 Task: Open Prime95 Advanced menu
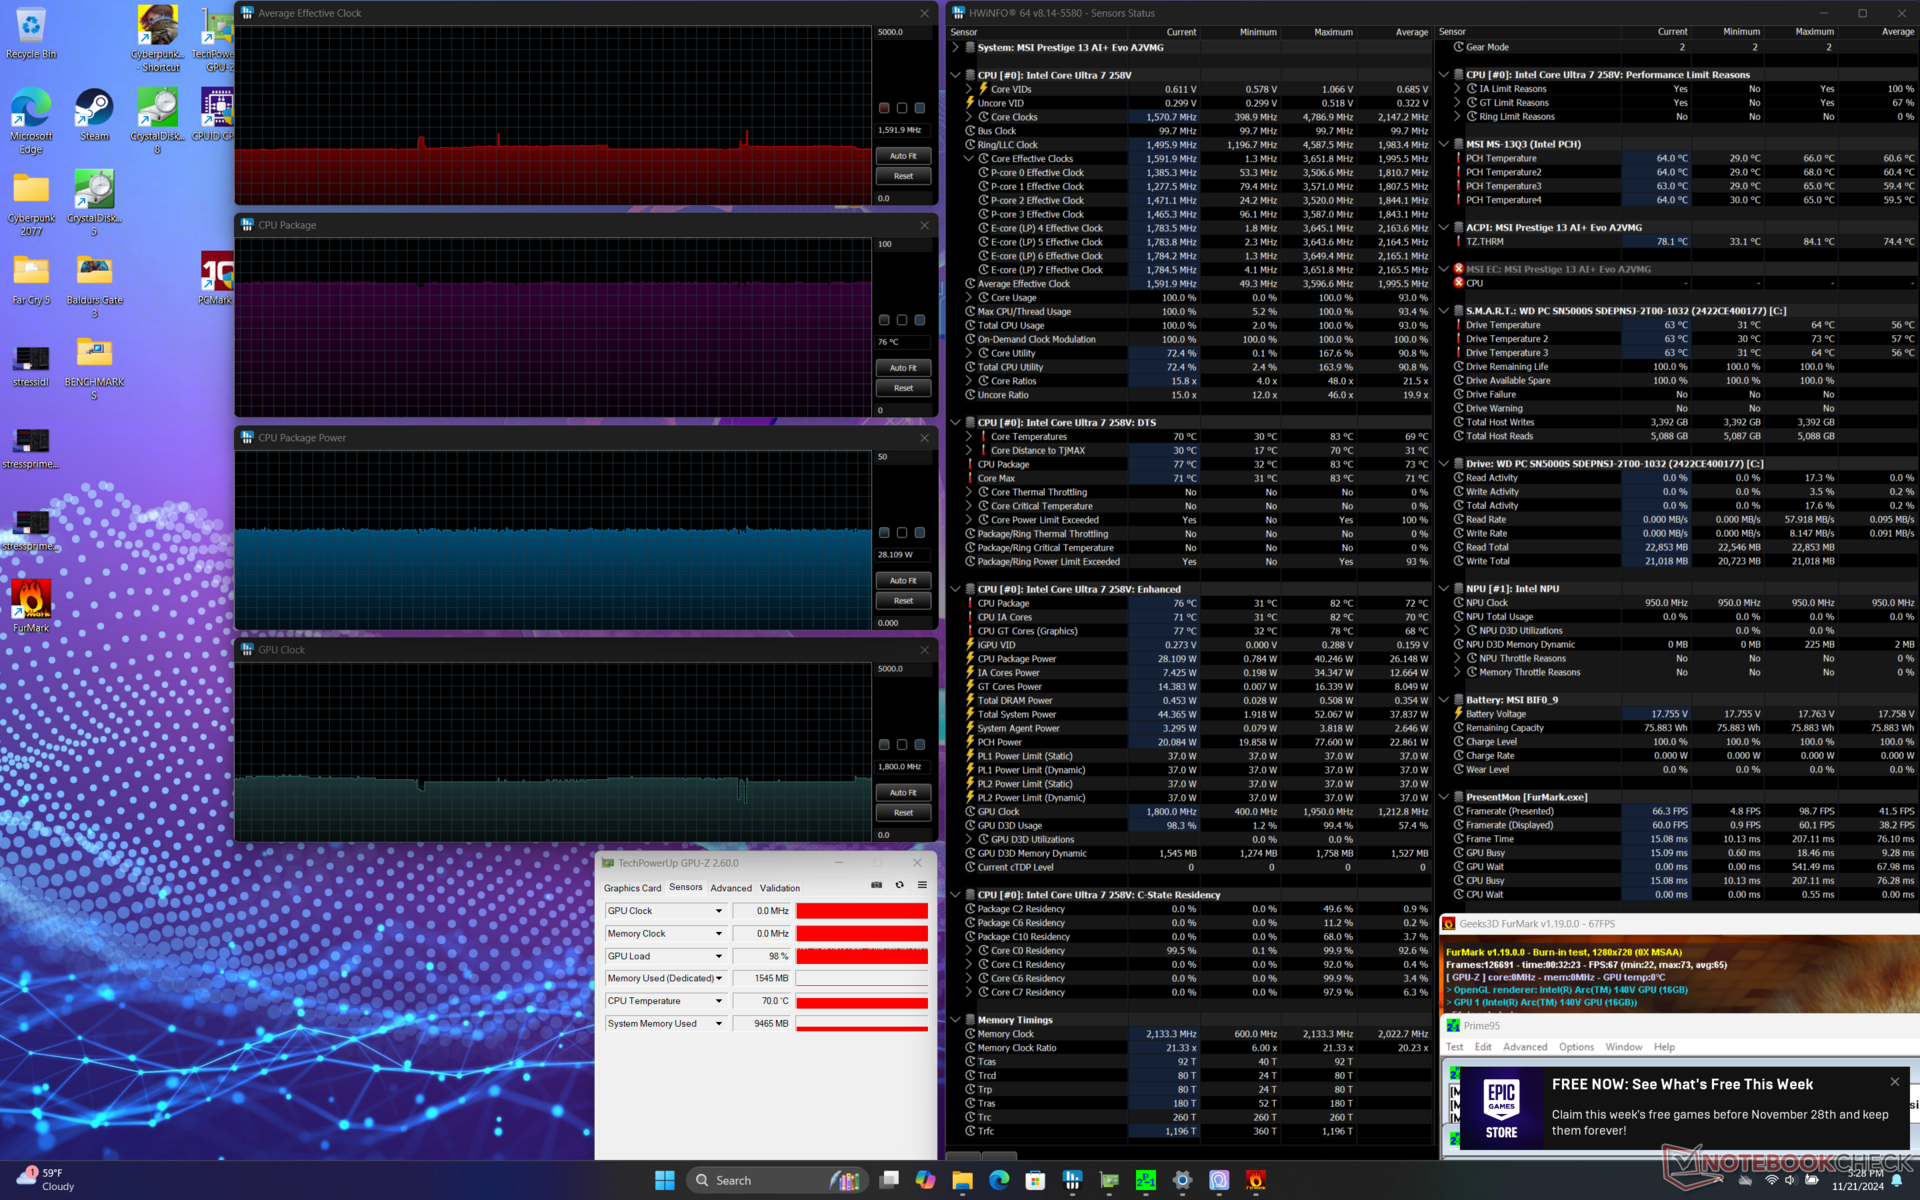1524,1047
